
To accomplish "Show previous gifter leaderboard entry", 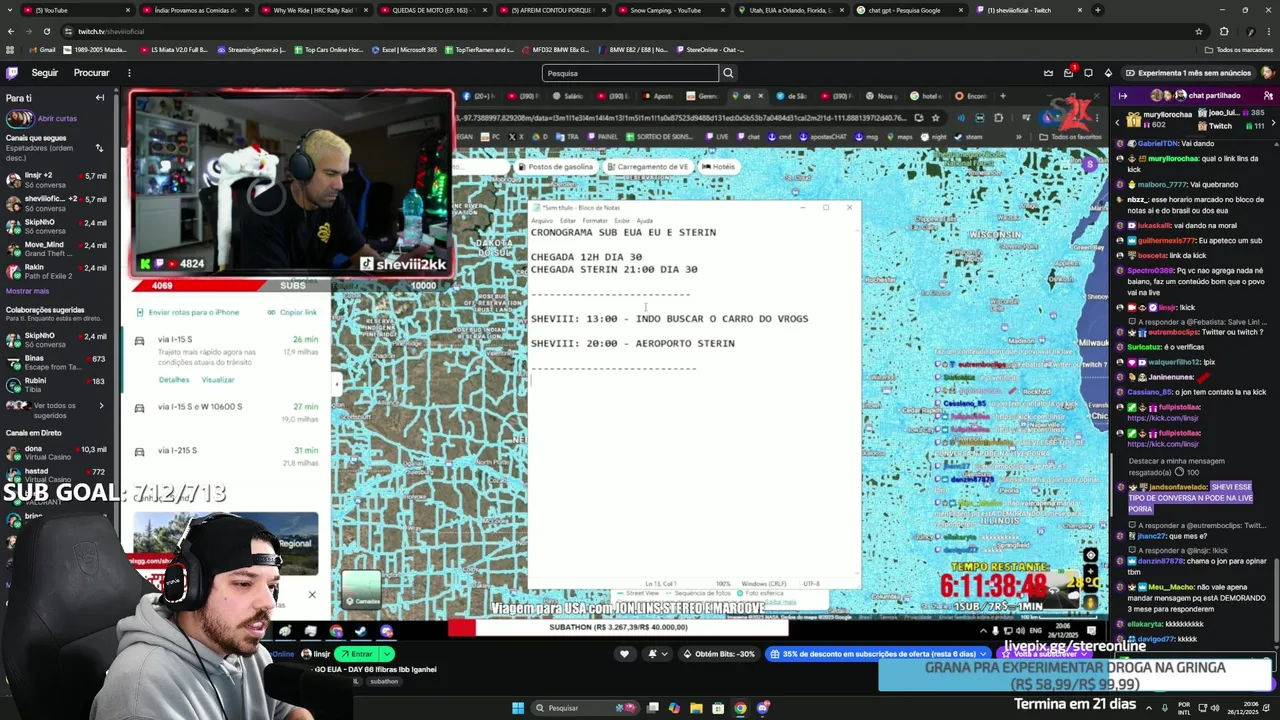I will 1119,121.
